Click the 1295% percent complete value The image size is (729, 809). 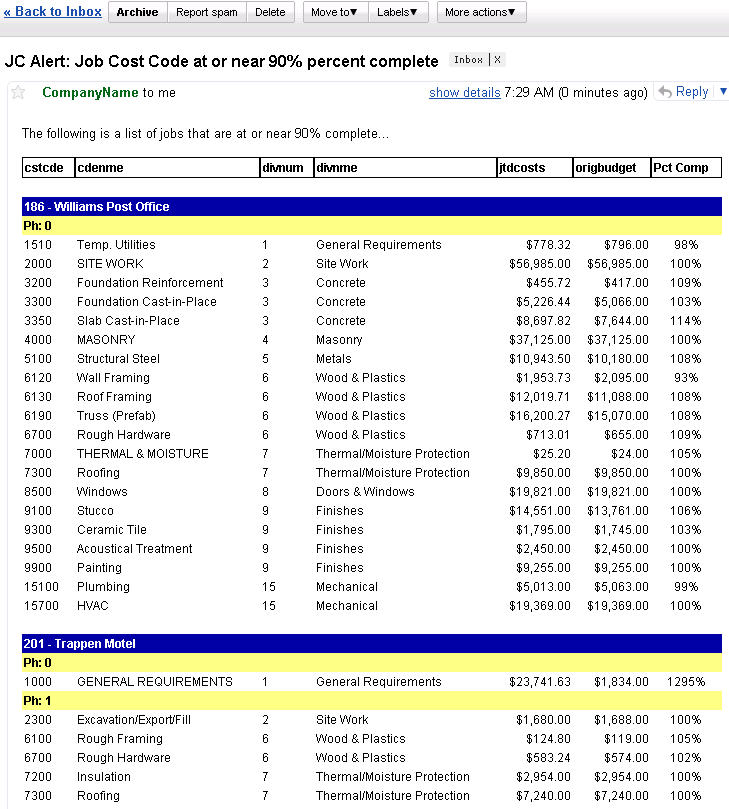(x=686, y=682)
